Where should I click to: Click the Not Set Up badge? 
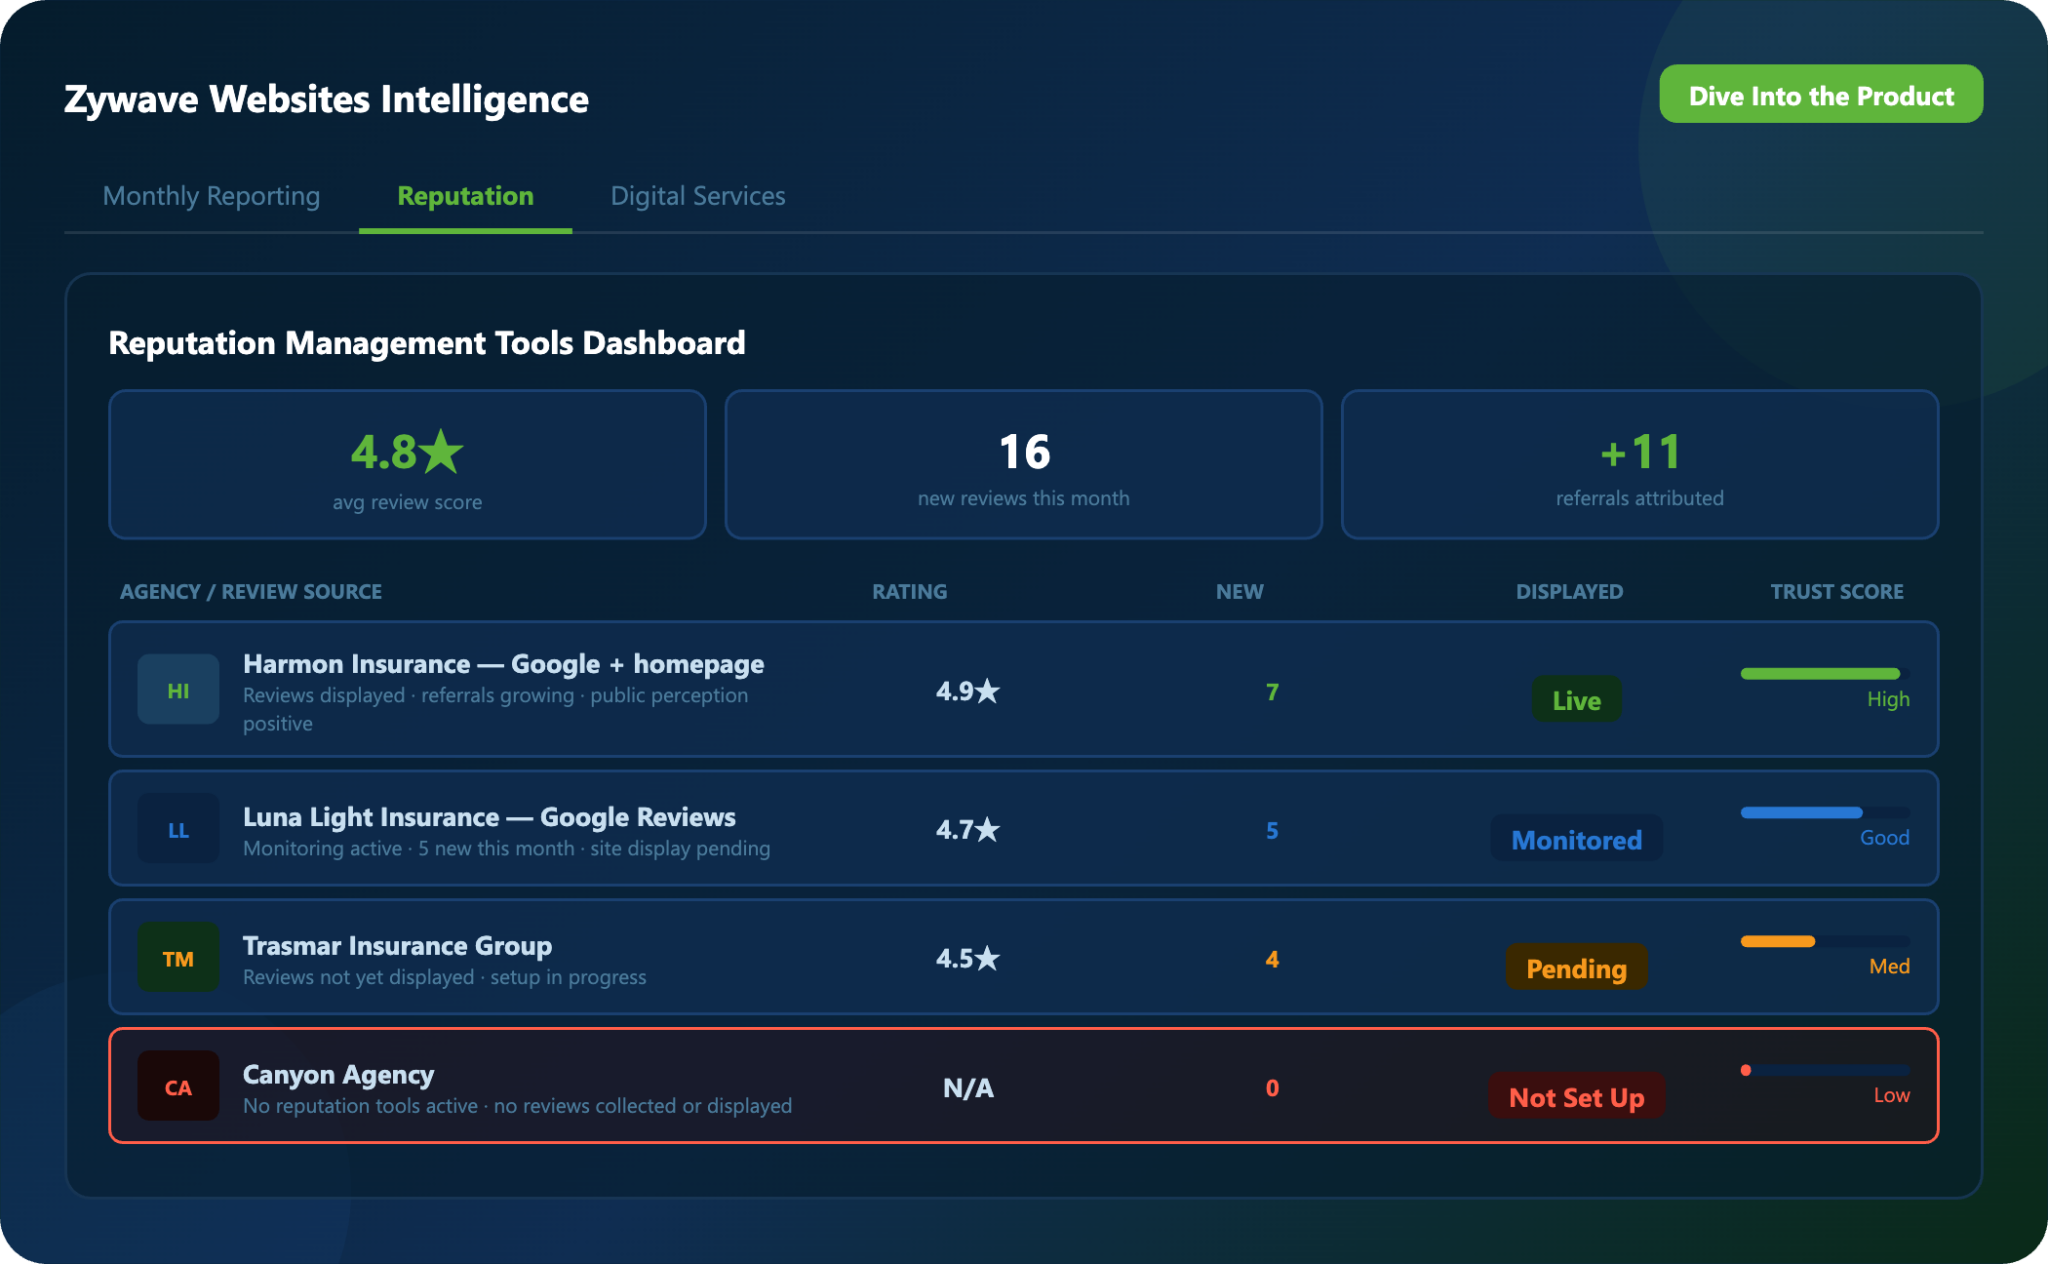1576,1097
